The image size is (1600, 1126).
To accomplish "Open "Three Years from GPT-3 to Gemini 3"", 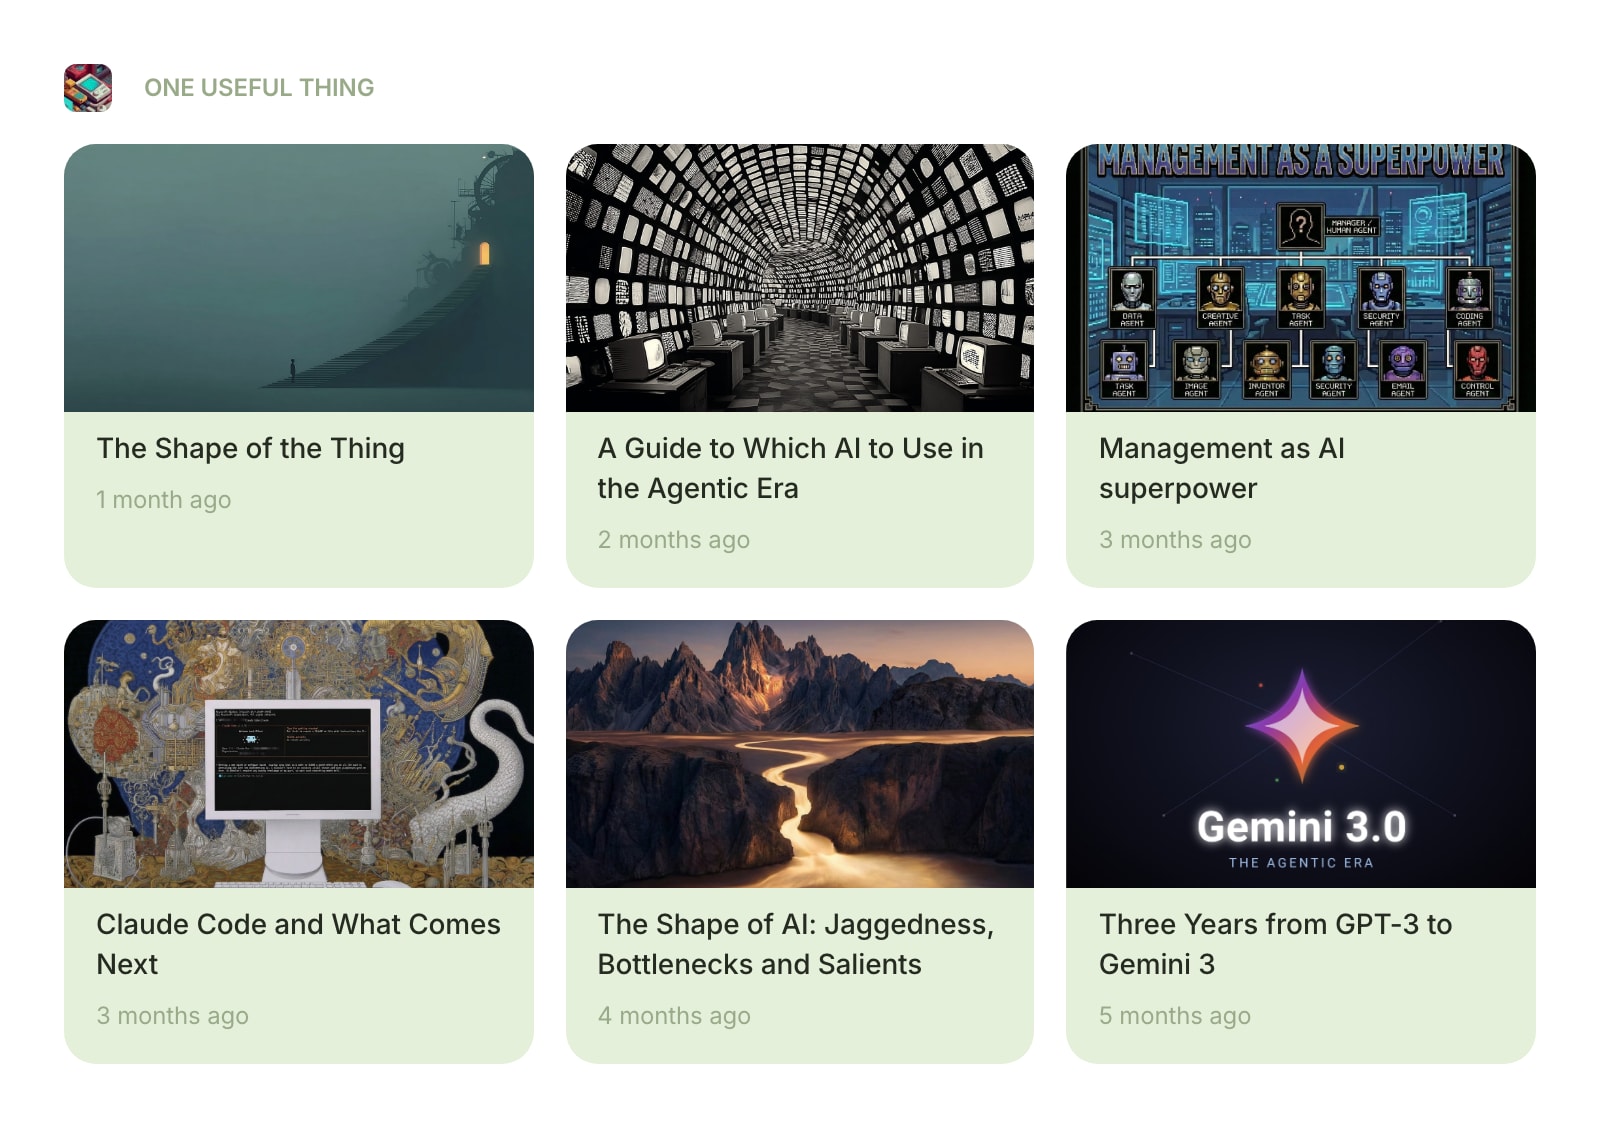I will [1275, 944].
